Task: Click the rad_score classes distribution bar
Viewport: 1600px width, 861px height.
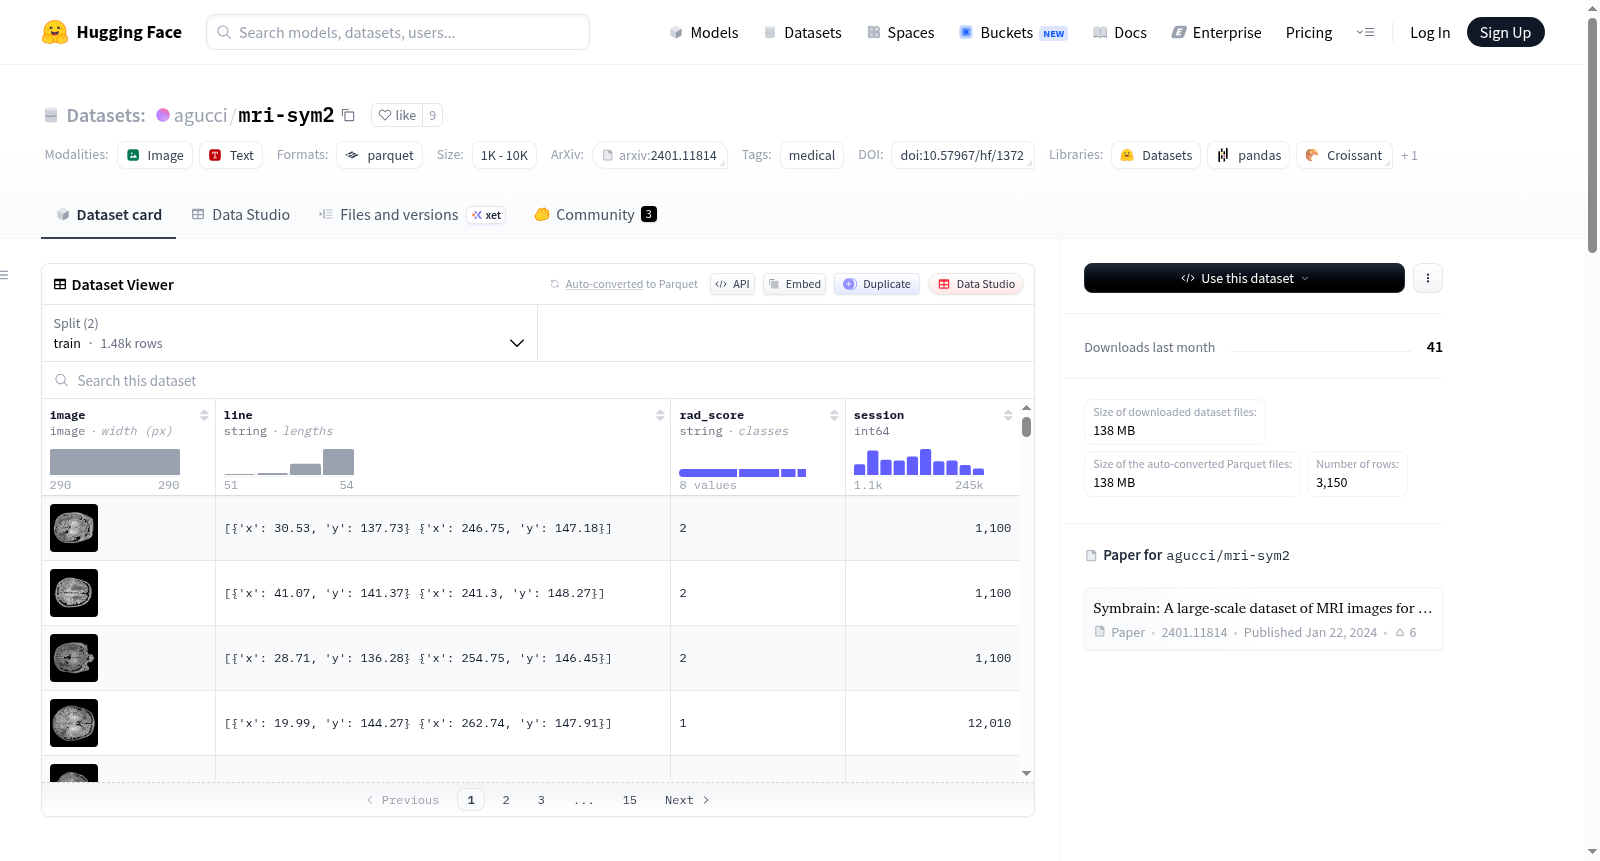Action: coord(743,472)
